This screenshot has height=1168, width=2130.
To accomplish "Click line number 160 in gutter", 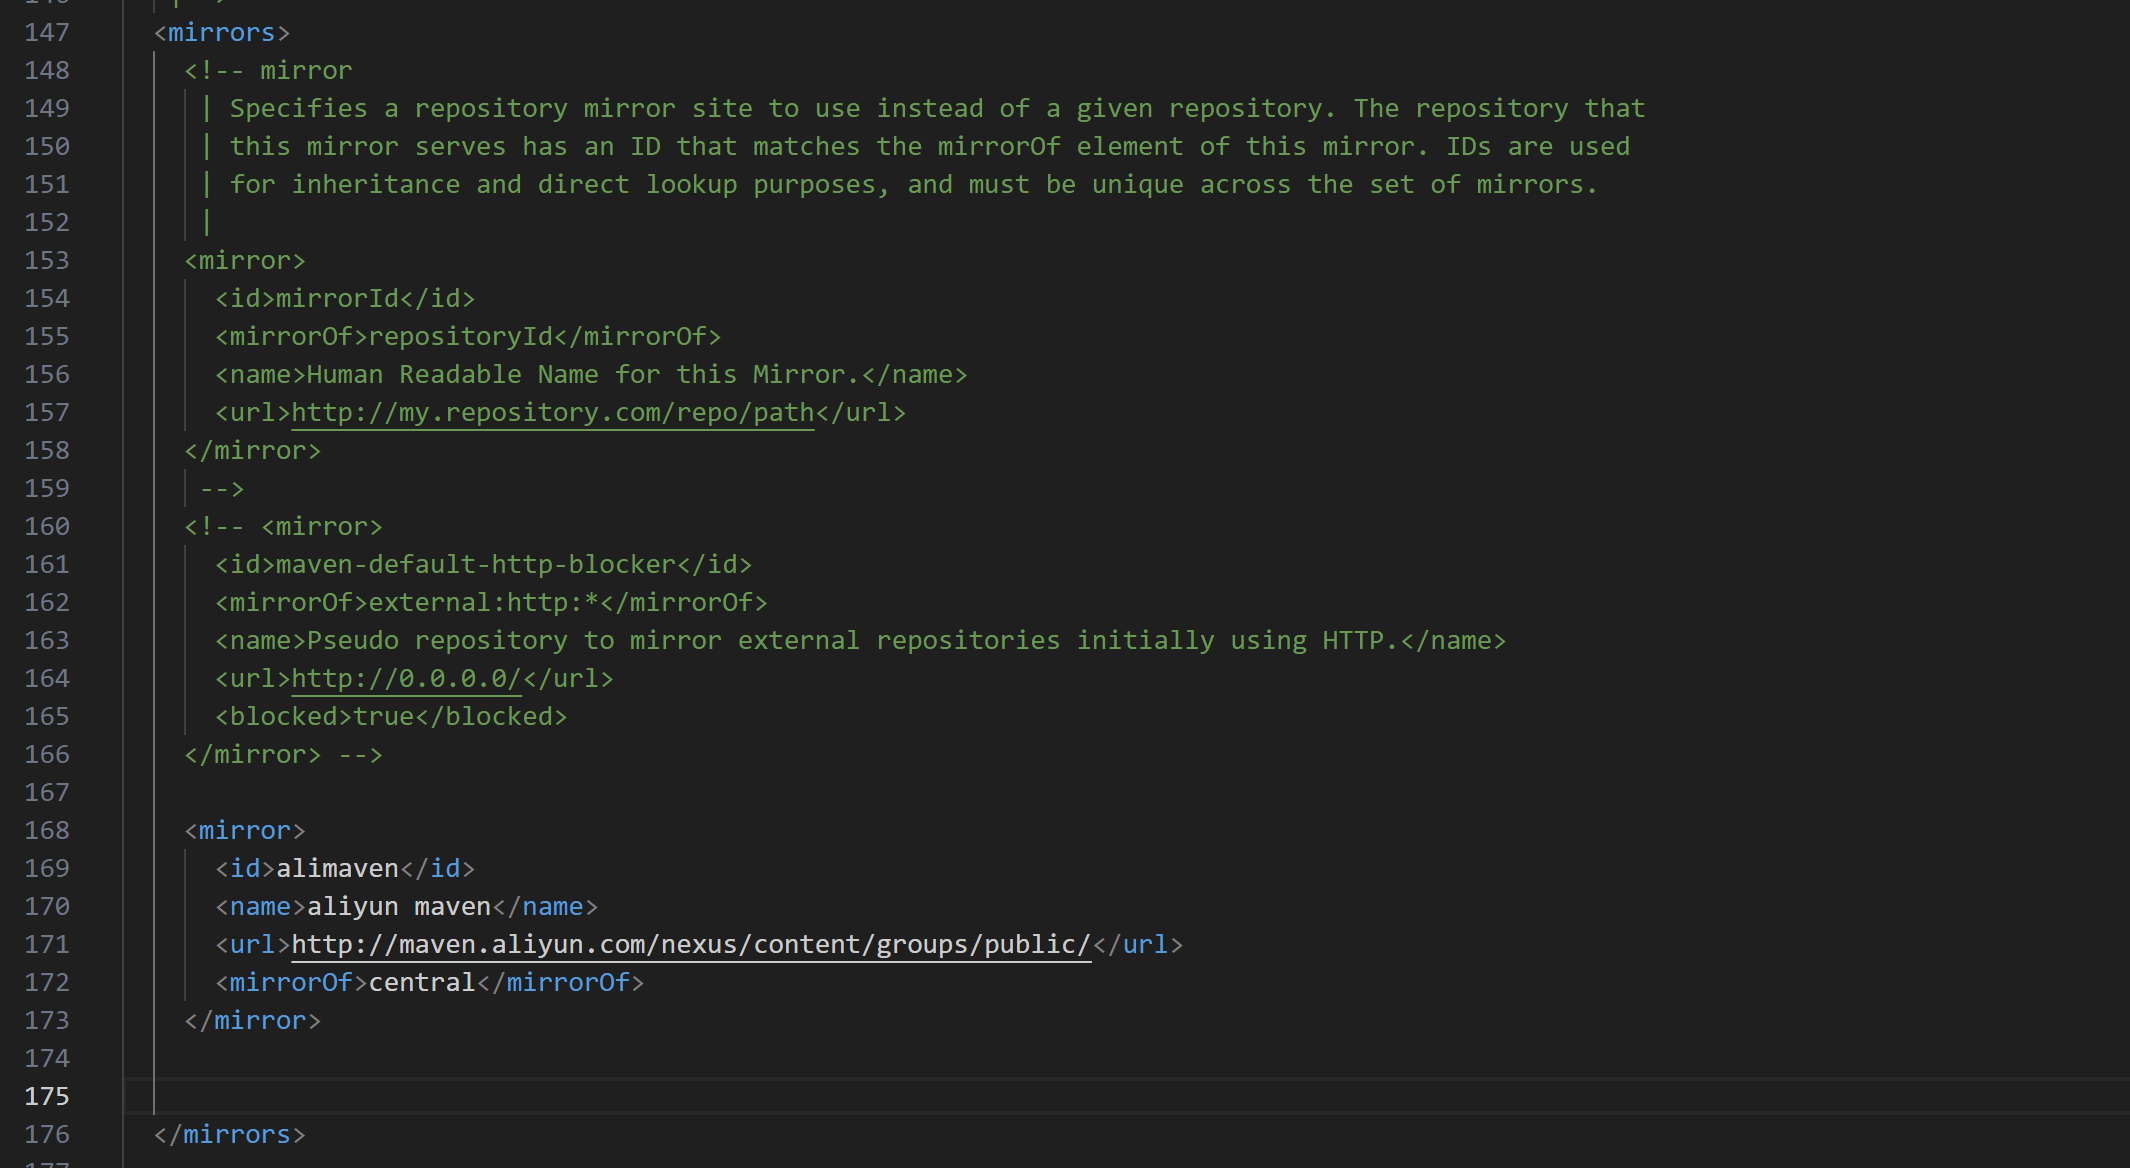I will tap(47, 526).
